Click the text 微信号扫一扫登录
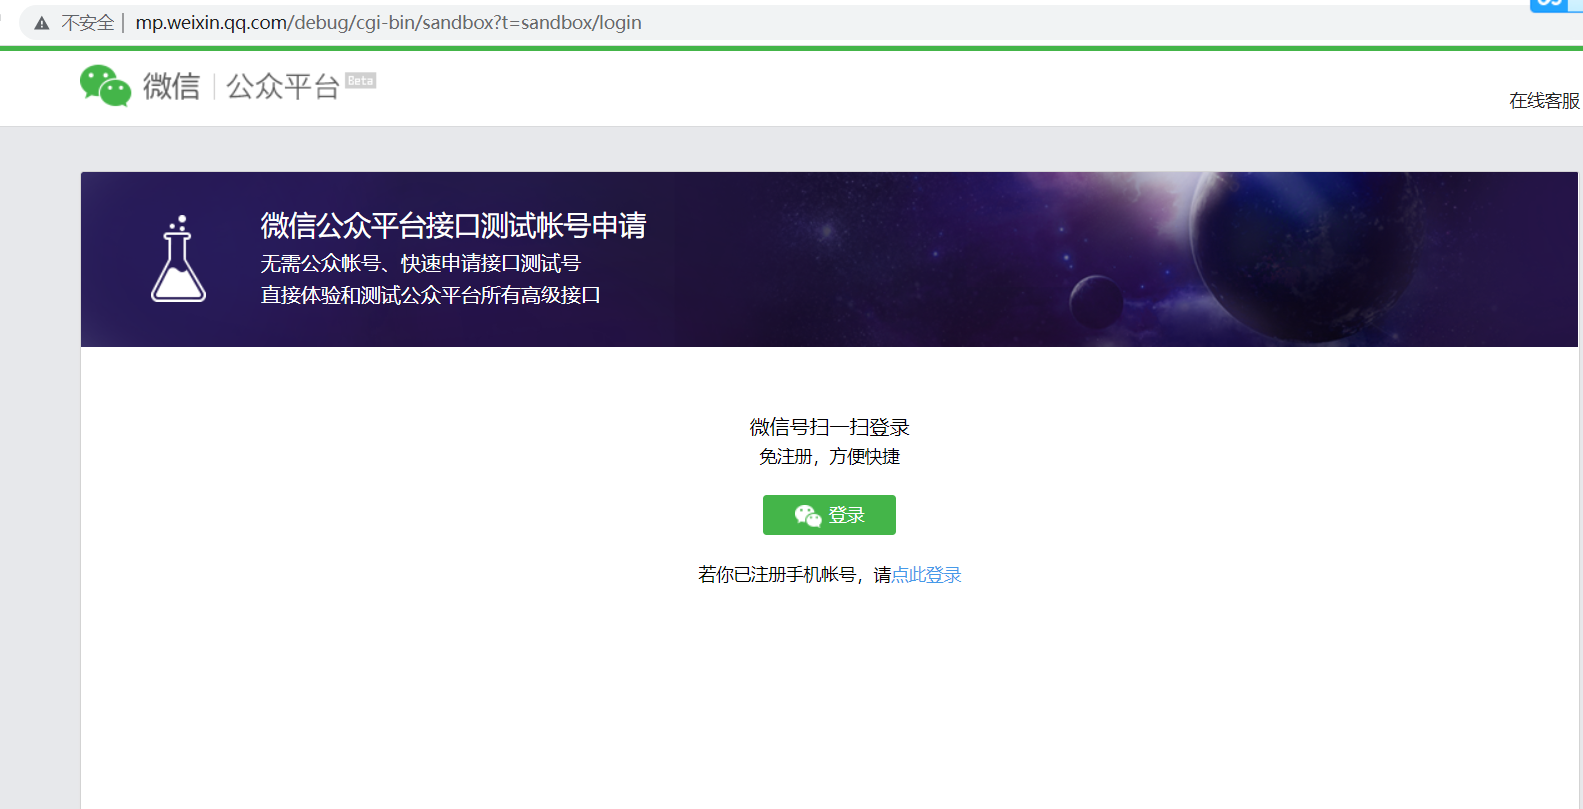 829,427
